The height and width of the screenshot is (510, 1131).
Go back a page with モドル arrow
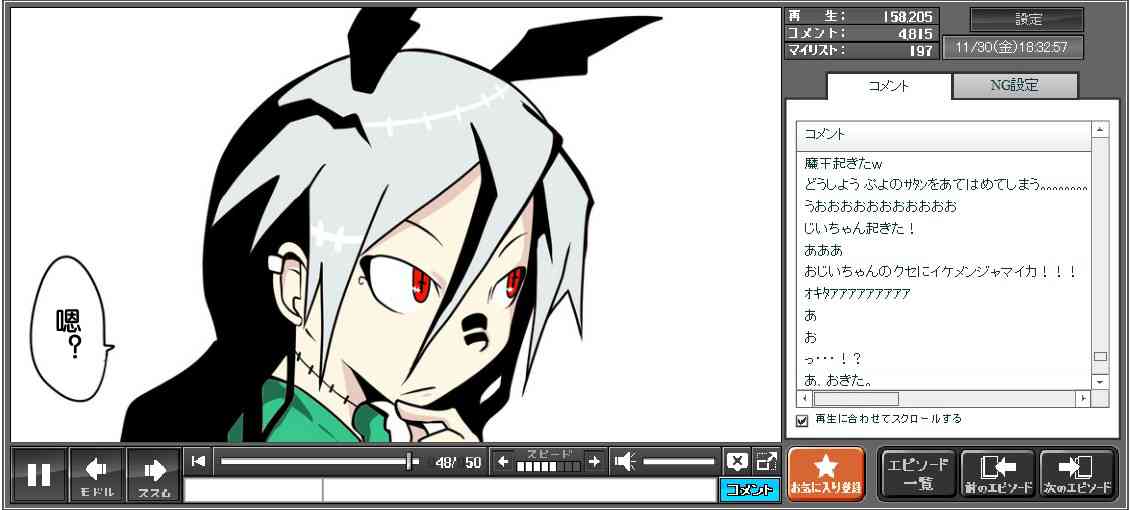(x=97, y=474)
